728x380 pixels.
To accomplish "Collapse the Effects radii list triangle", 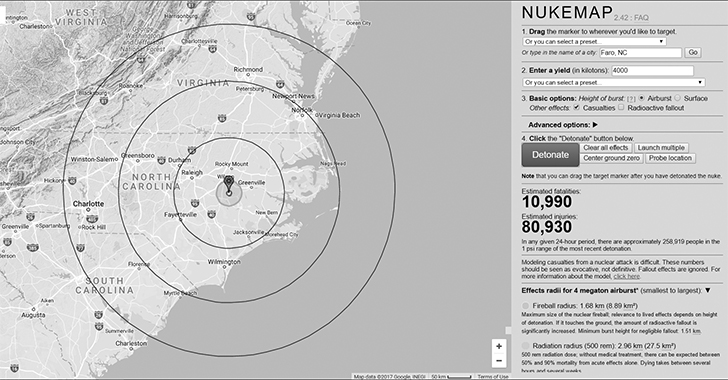I will 708,290.
